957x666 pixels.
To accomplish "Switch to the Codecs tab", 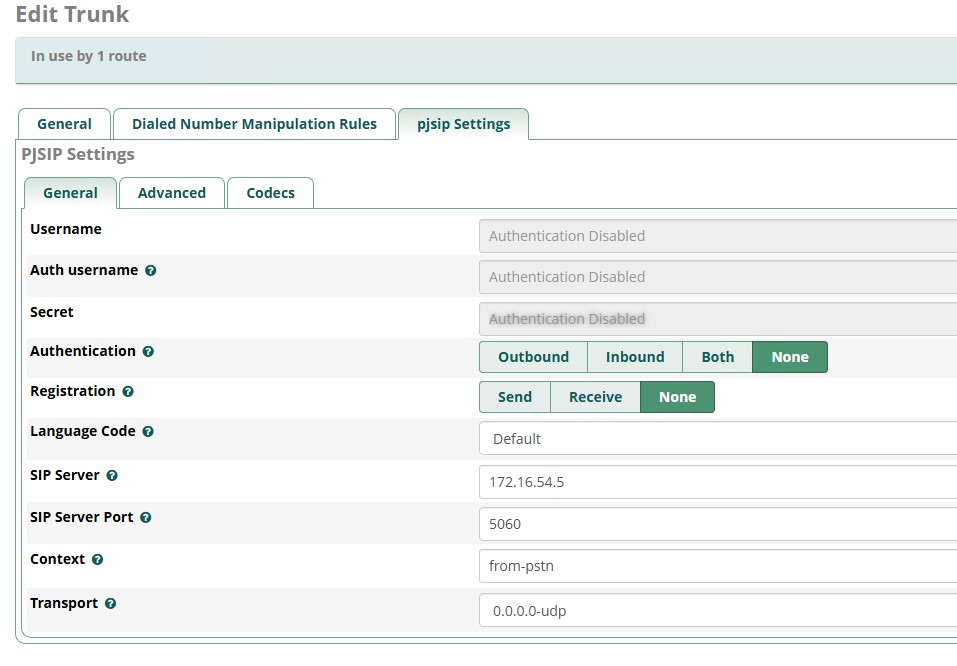I will 270,193.
